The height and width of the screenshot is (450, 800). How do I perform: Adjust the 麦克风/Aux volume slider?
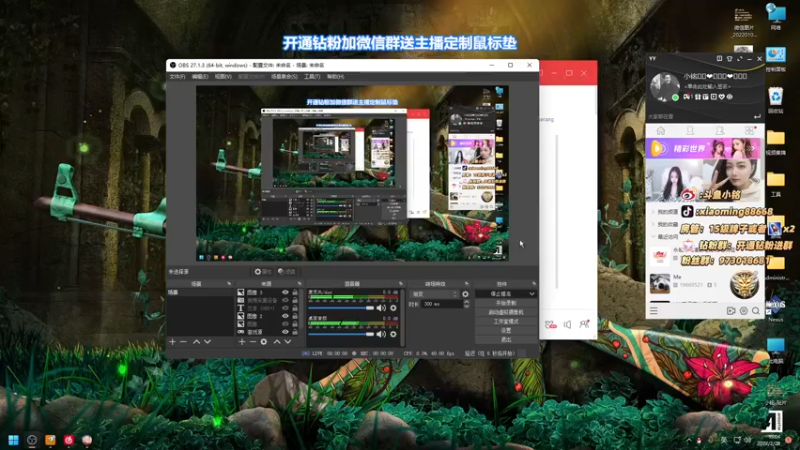(341, 308)
